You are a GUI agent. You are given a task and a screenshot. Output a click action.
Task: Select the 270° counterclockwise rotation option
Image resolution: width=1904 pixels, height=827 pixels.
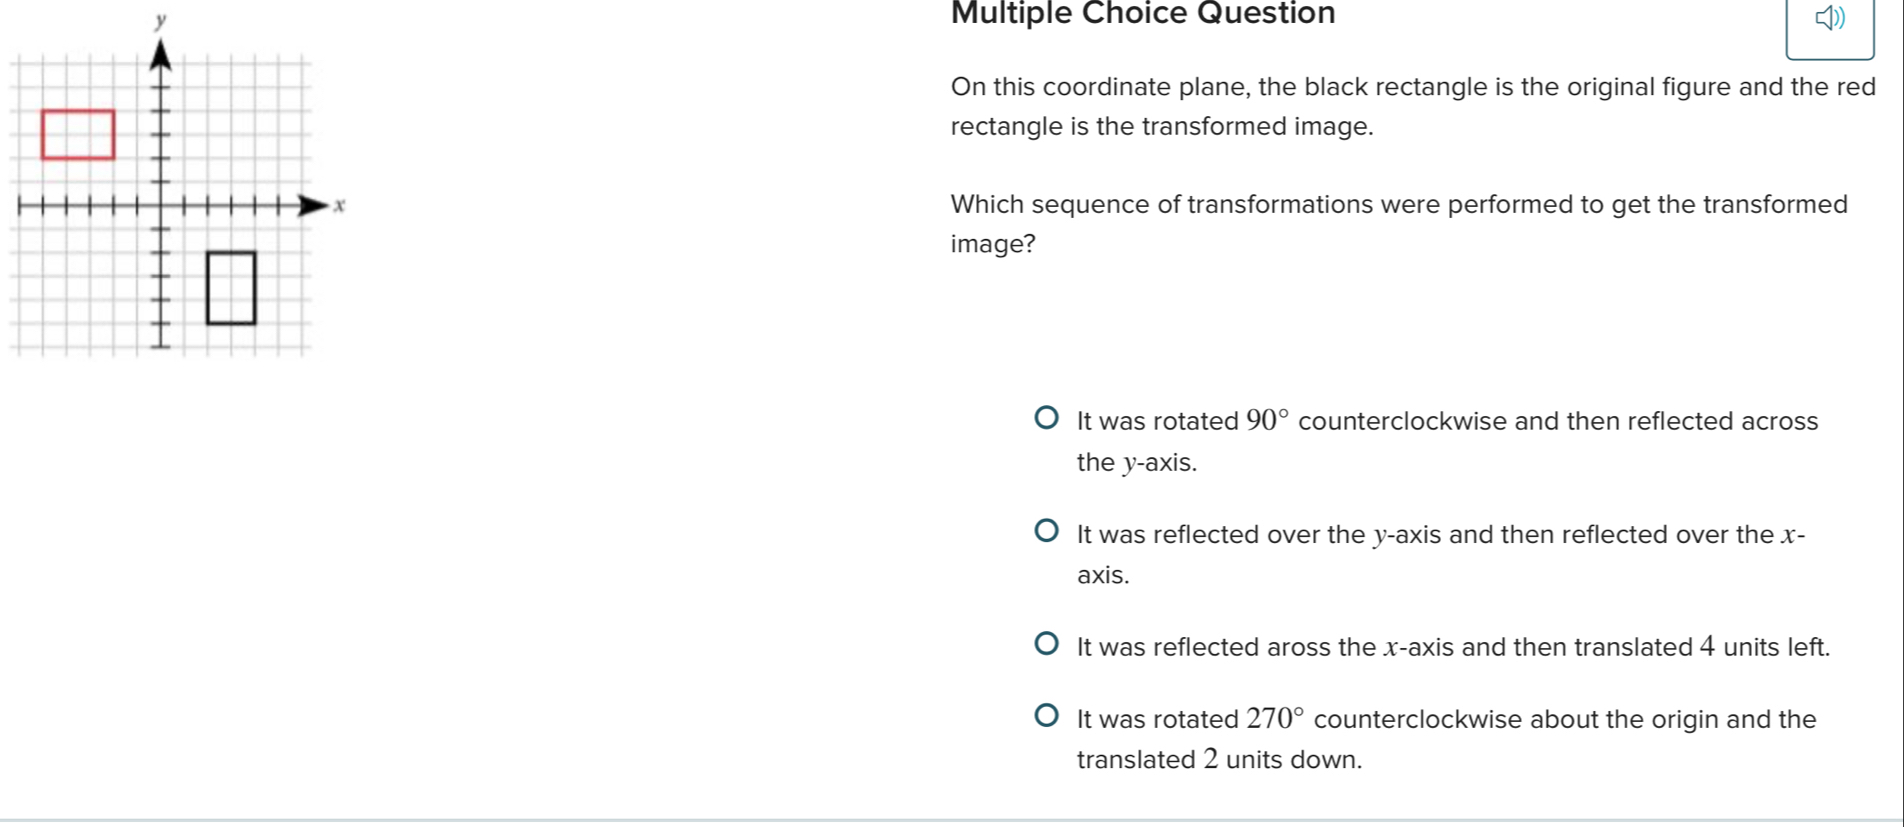pos(1046,716)
